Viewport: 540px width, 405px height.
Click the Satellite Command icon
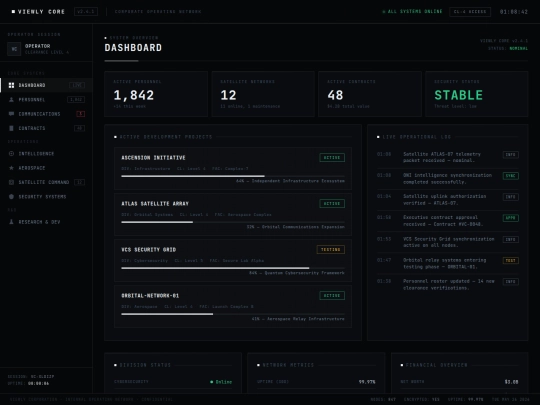pos(11,182)
